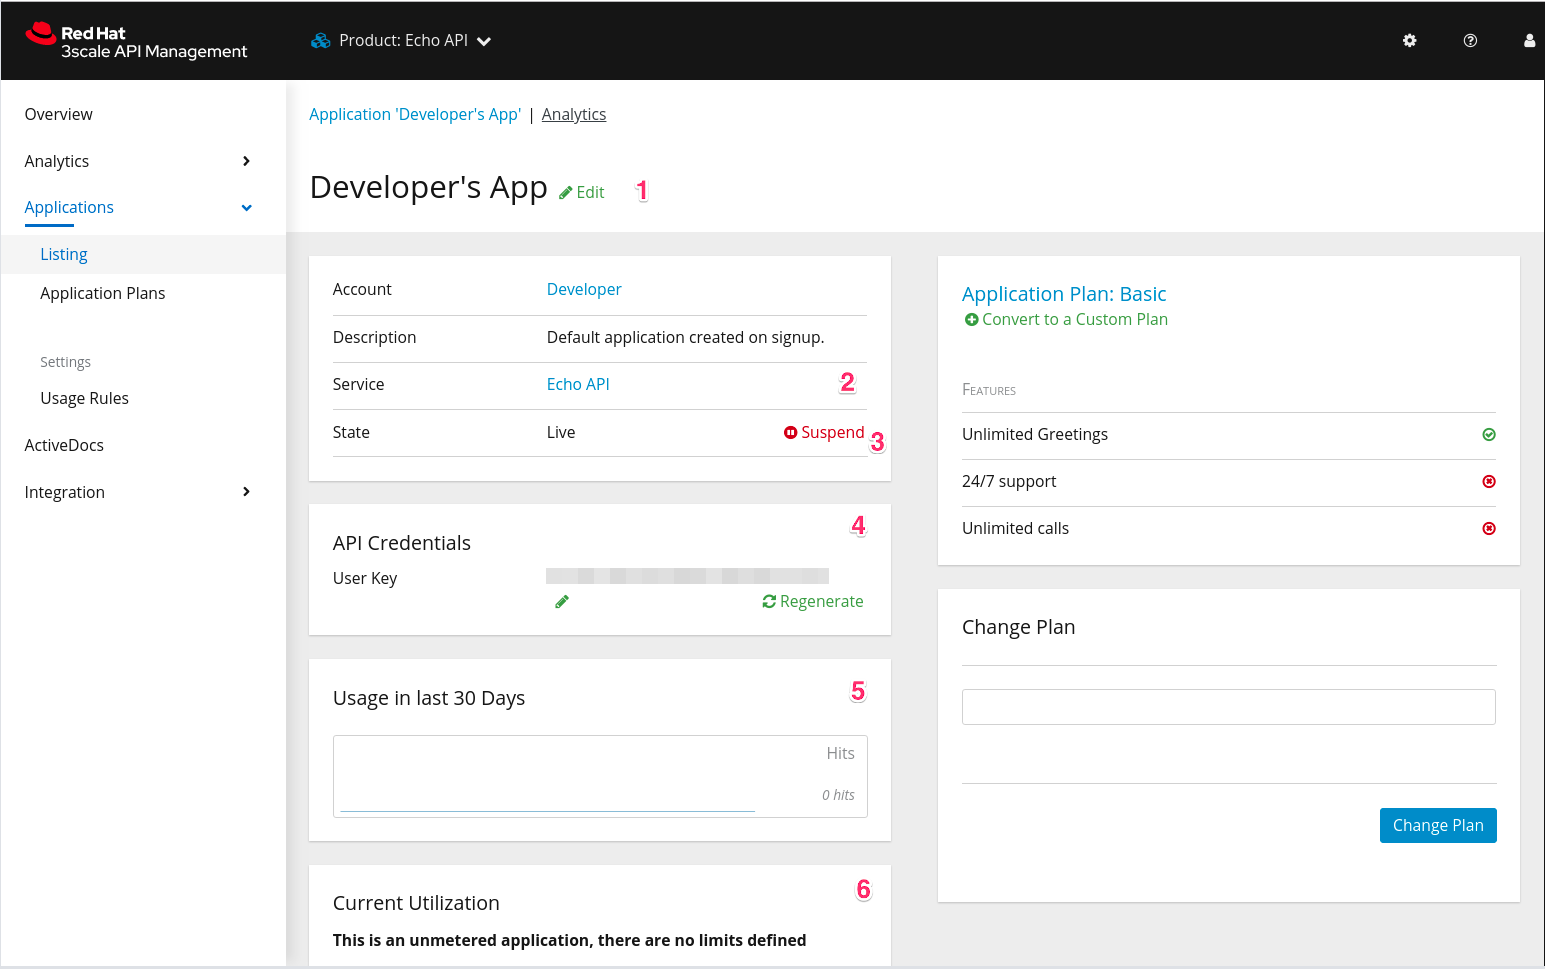Viewport: 1545px width, 969px height.
Task: Open the Analytics breadcrumb link
Action: [x=574, y=114]
